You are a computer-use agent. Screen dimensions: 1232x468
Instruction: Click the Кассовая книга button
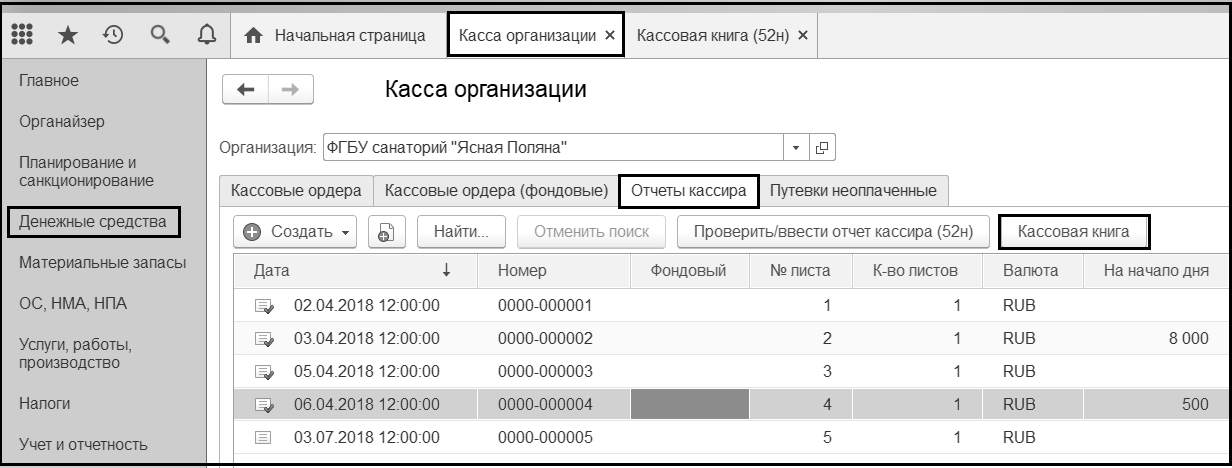pos(1073,232)
